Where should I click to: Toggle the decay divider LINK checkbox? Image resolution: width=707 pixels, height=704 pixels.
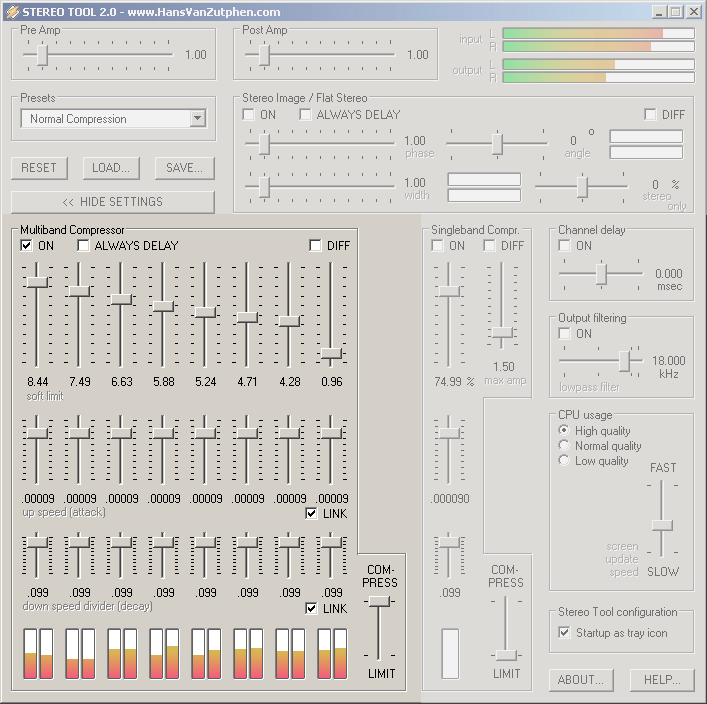click(x=311, y=608)
